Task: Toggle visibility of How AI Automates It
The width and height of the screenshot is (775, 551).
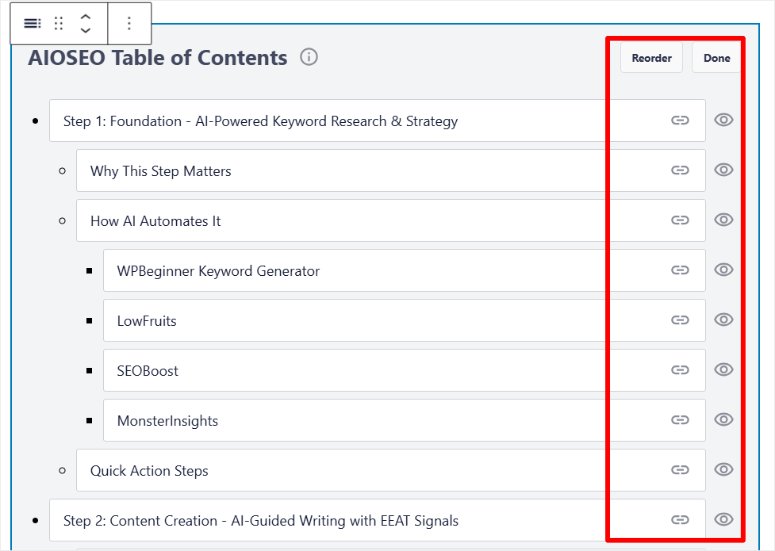Action: click(x=724, y=220)
